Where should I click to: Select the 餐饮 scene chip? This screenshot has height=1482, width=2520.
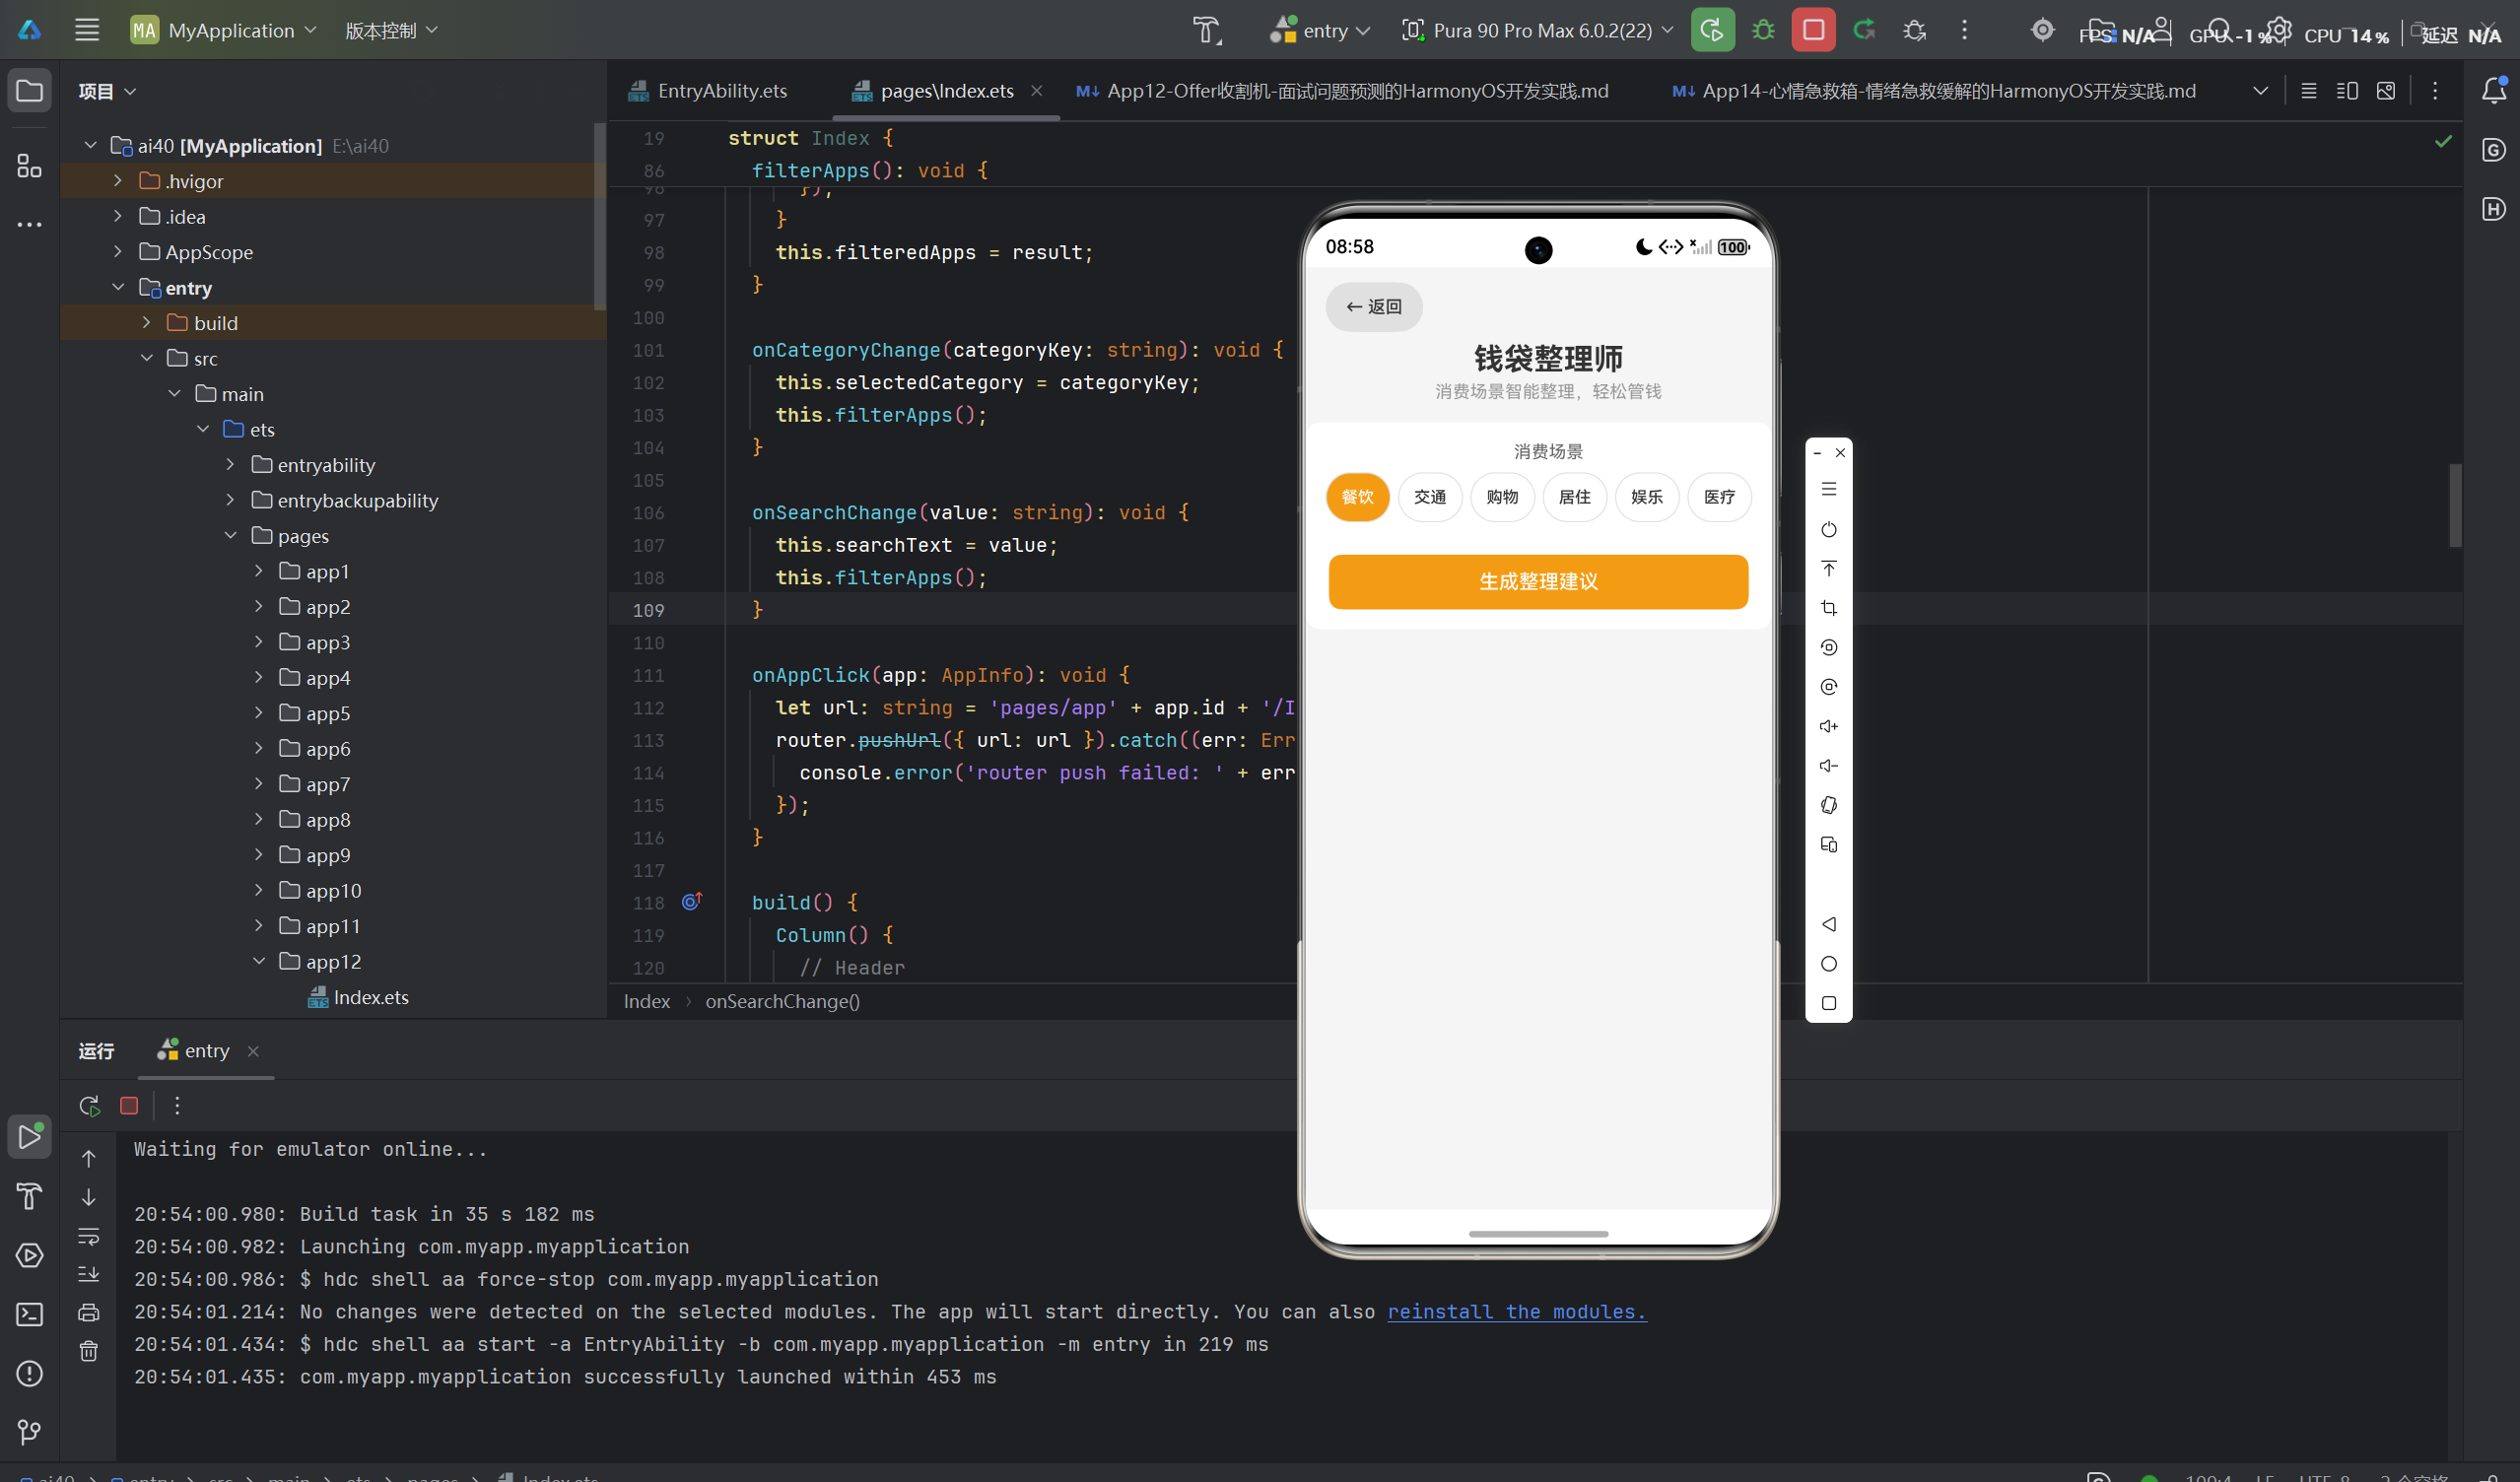point(1357,497)
